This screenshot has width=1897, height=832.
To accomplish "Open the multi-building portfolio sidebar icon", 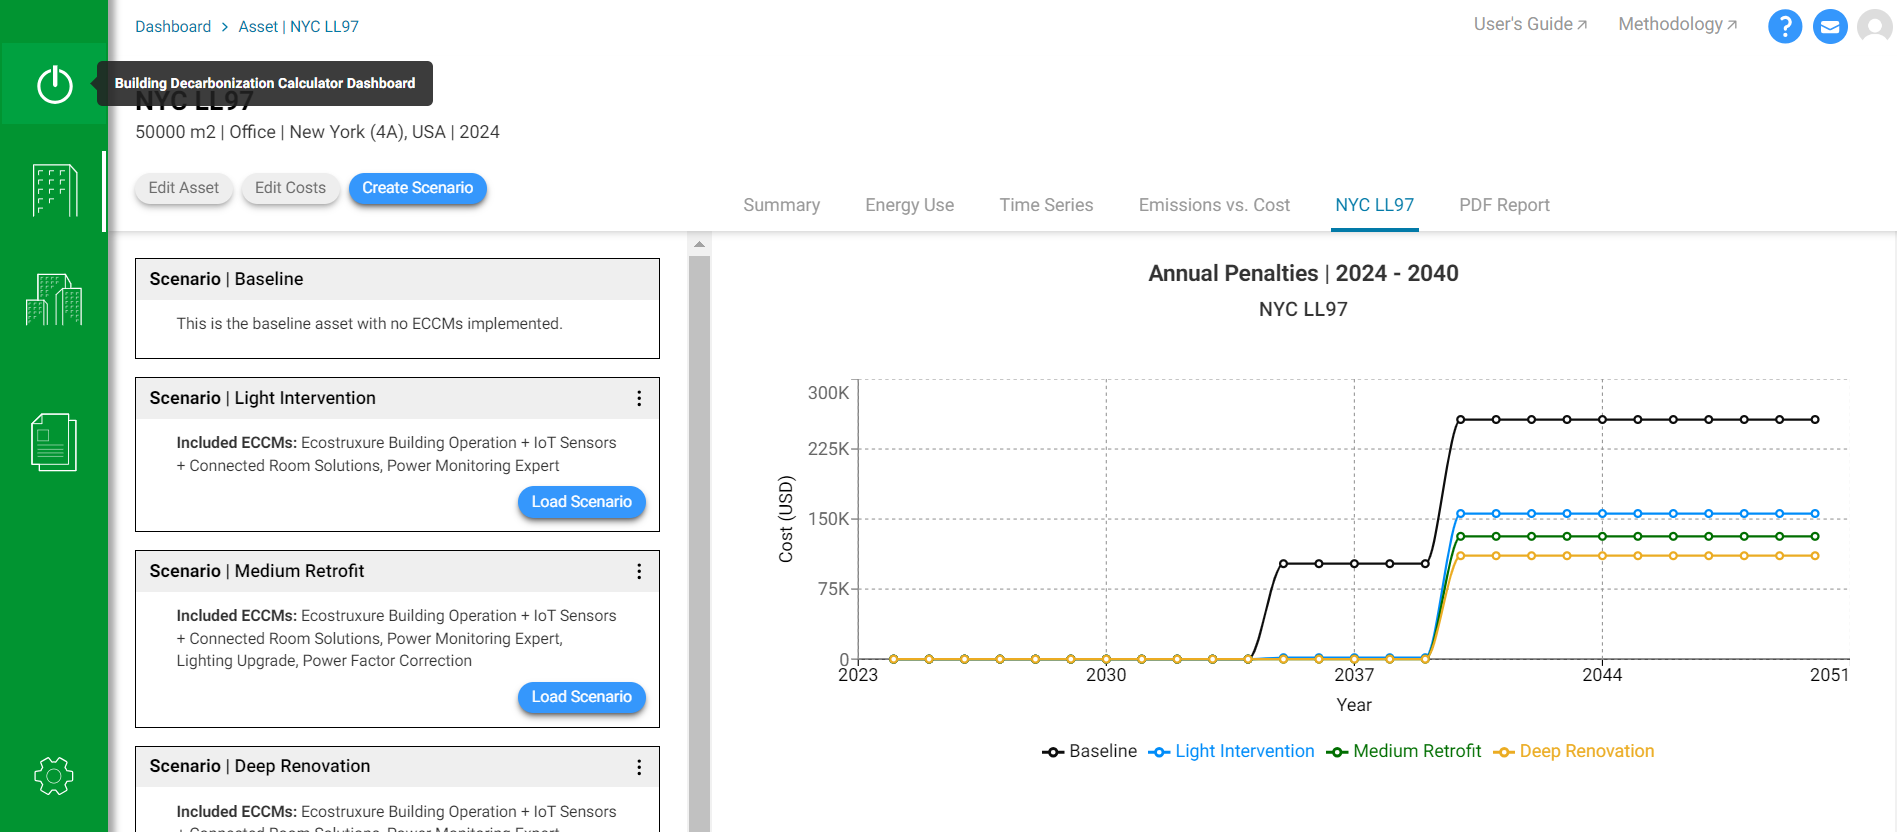I will point(54,300).
